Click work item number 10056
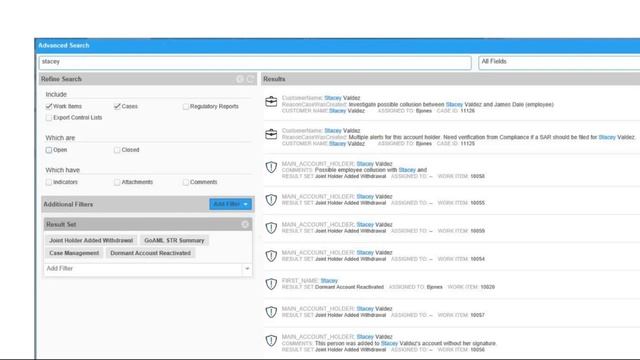640x360 pixels. pos(478,350)
